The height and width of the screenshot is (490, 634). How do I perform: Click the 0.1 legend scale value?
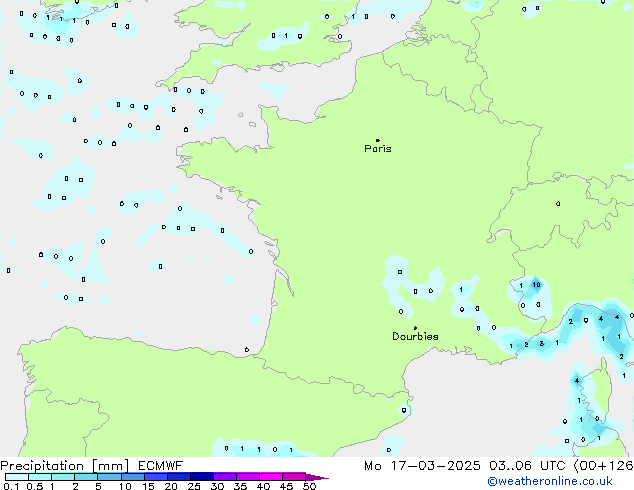pos(11,486)
